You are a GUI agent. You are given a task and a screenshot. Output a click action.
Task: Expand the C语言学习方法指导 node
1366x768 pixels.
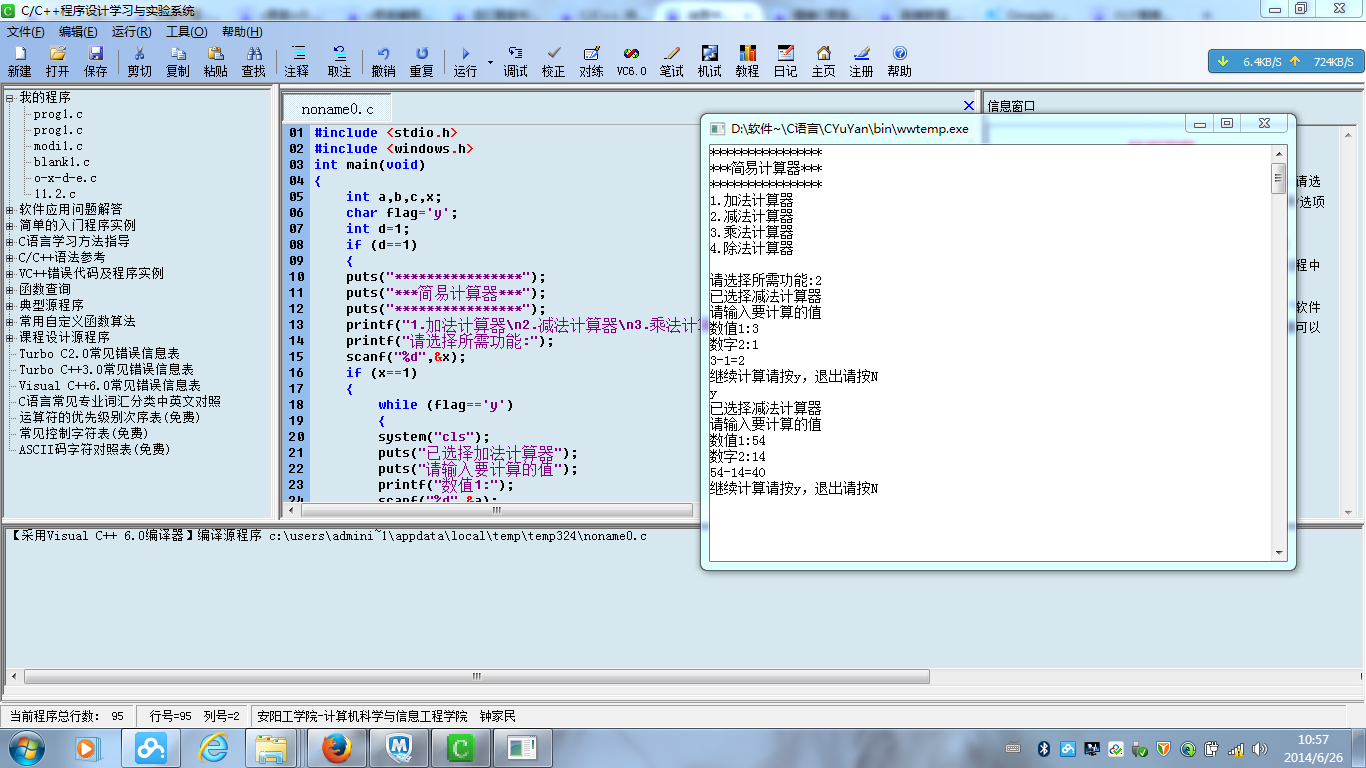10,242
